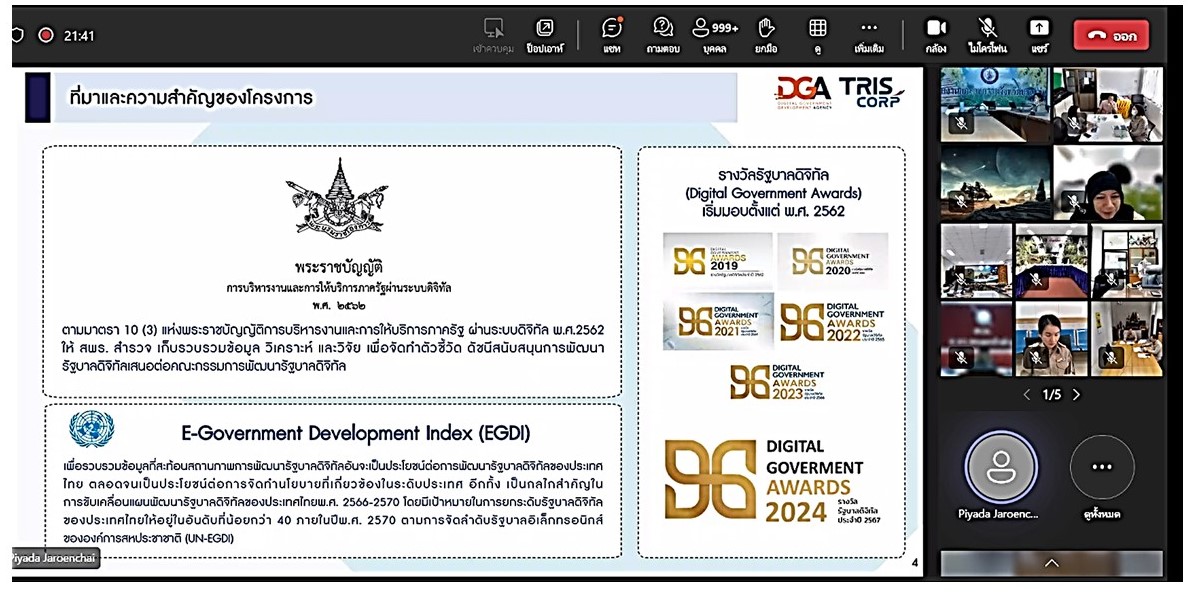Click the United Nations emblem beside EGDI

click(92, 429)
